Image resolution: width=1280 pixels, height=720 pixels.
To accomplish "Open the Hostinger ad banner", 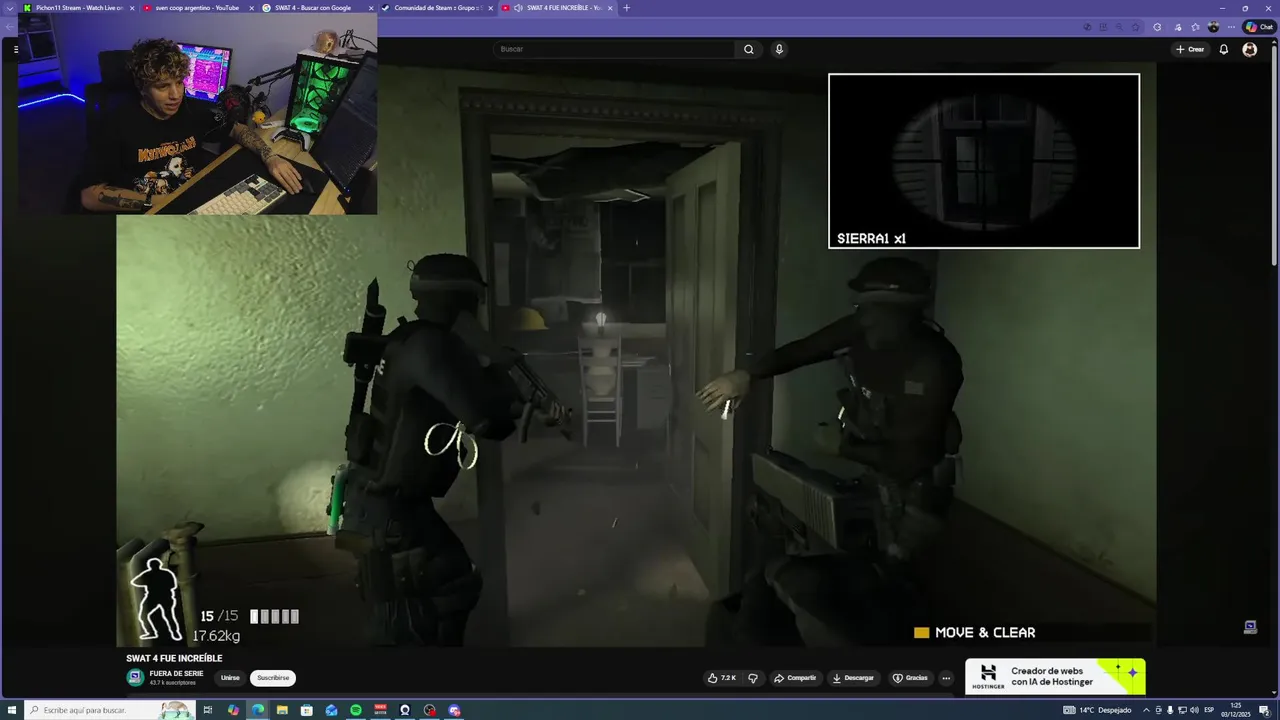I will 1055,677.
